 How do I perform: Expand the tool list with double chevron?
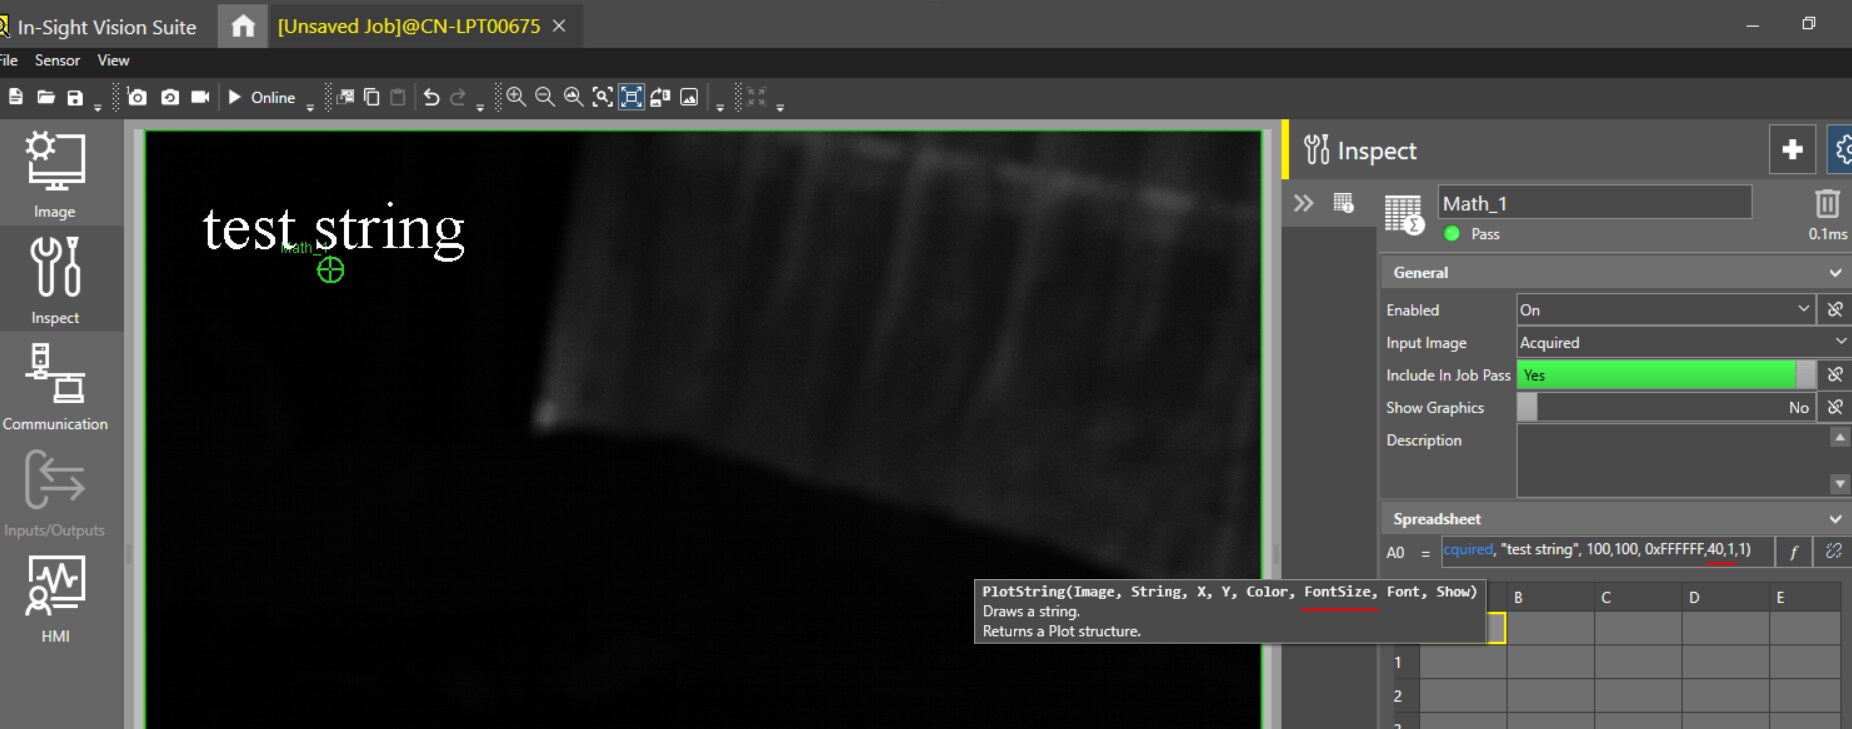(1303, 204)
